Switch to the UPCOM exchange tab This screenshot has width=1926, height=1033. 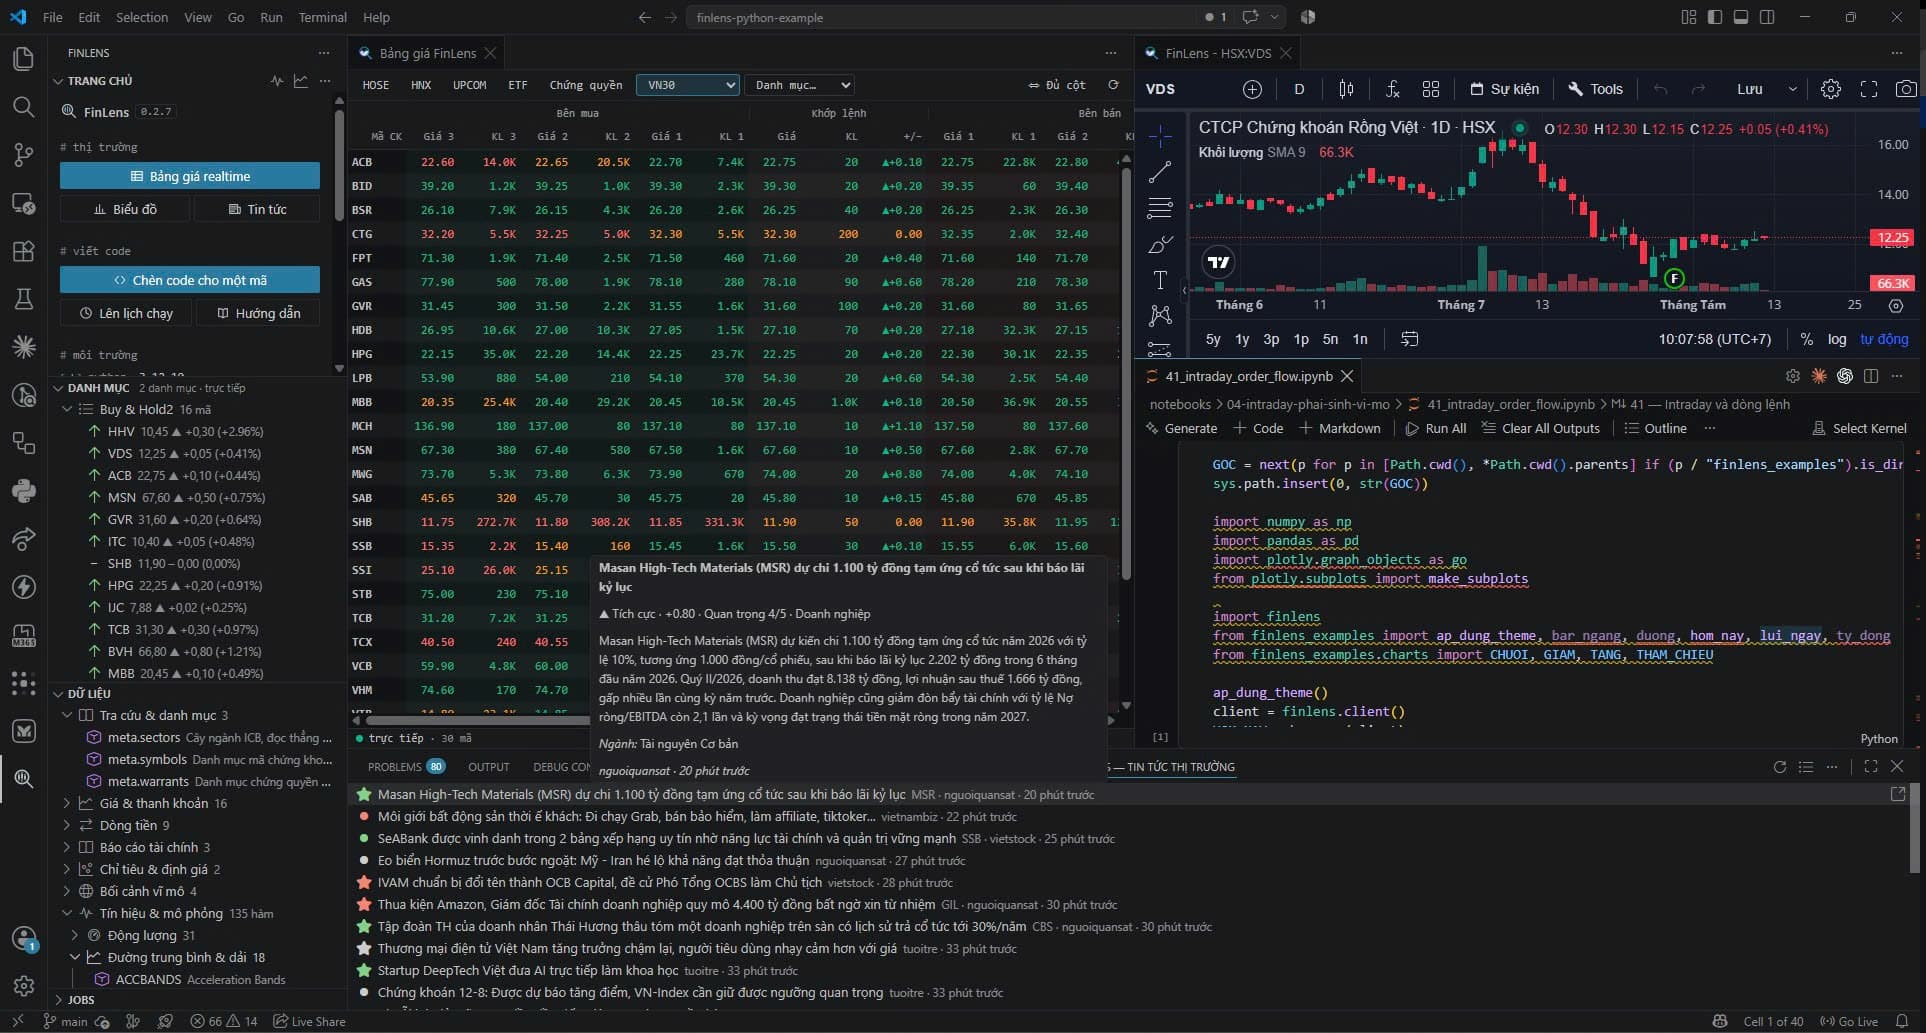[470, 85]
